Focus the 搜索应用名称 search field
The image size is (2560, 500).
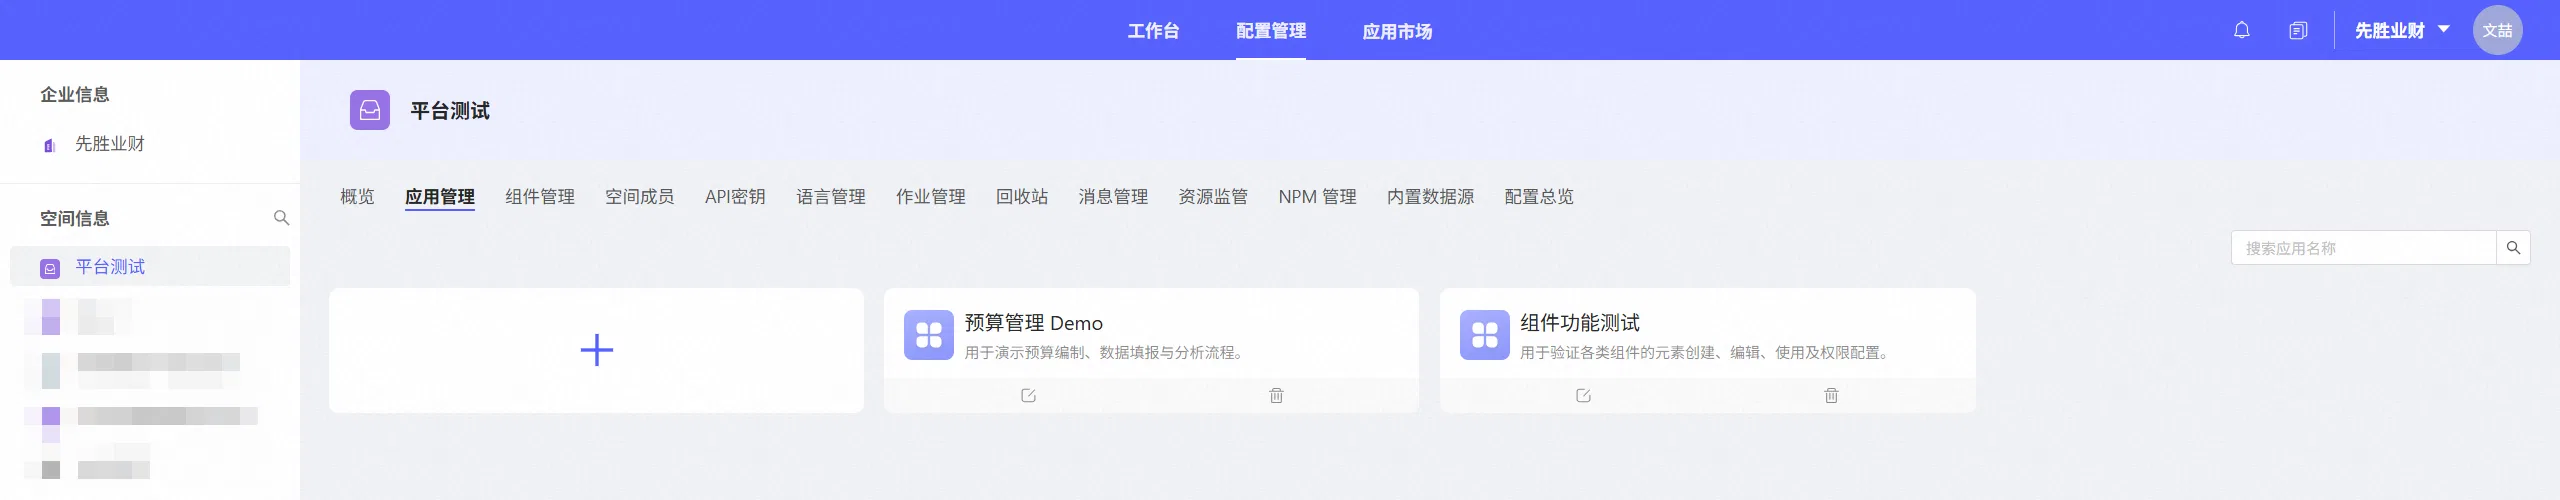(x=2364, y=248)
